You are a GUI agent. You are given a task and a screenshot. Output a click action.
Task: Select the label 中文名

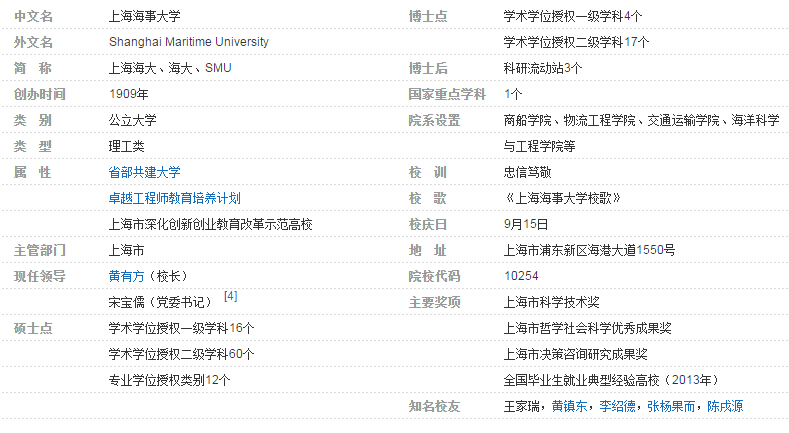(33, 17)
